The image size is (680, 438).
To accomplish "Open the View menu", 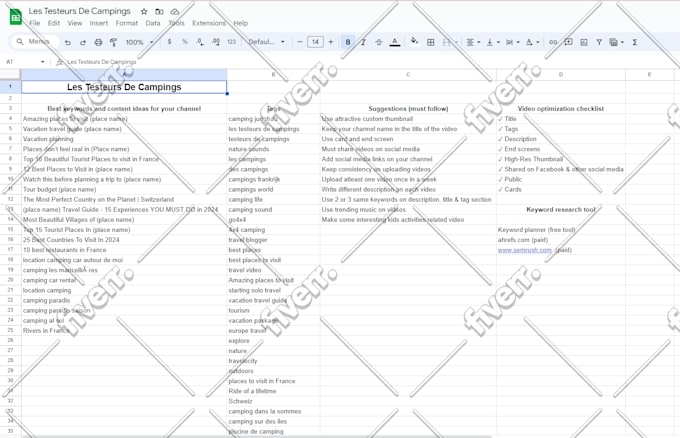I will pyautogui.click(x=75, y=23).
